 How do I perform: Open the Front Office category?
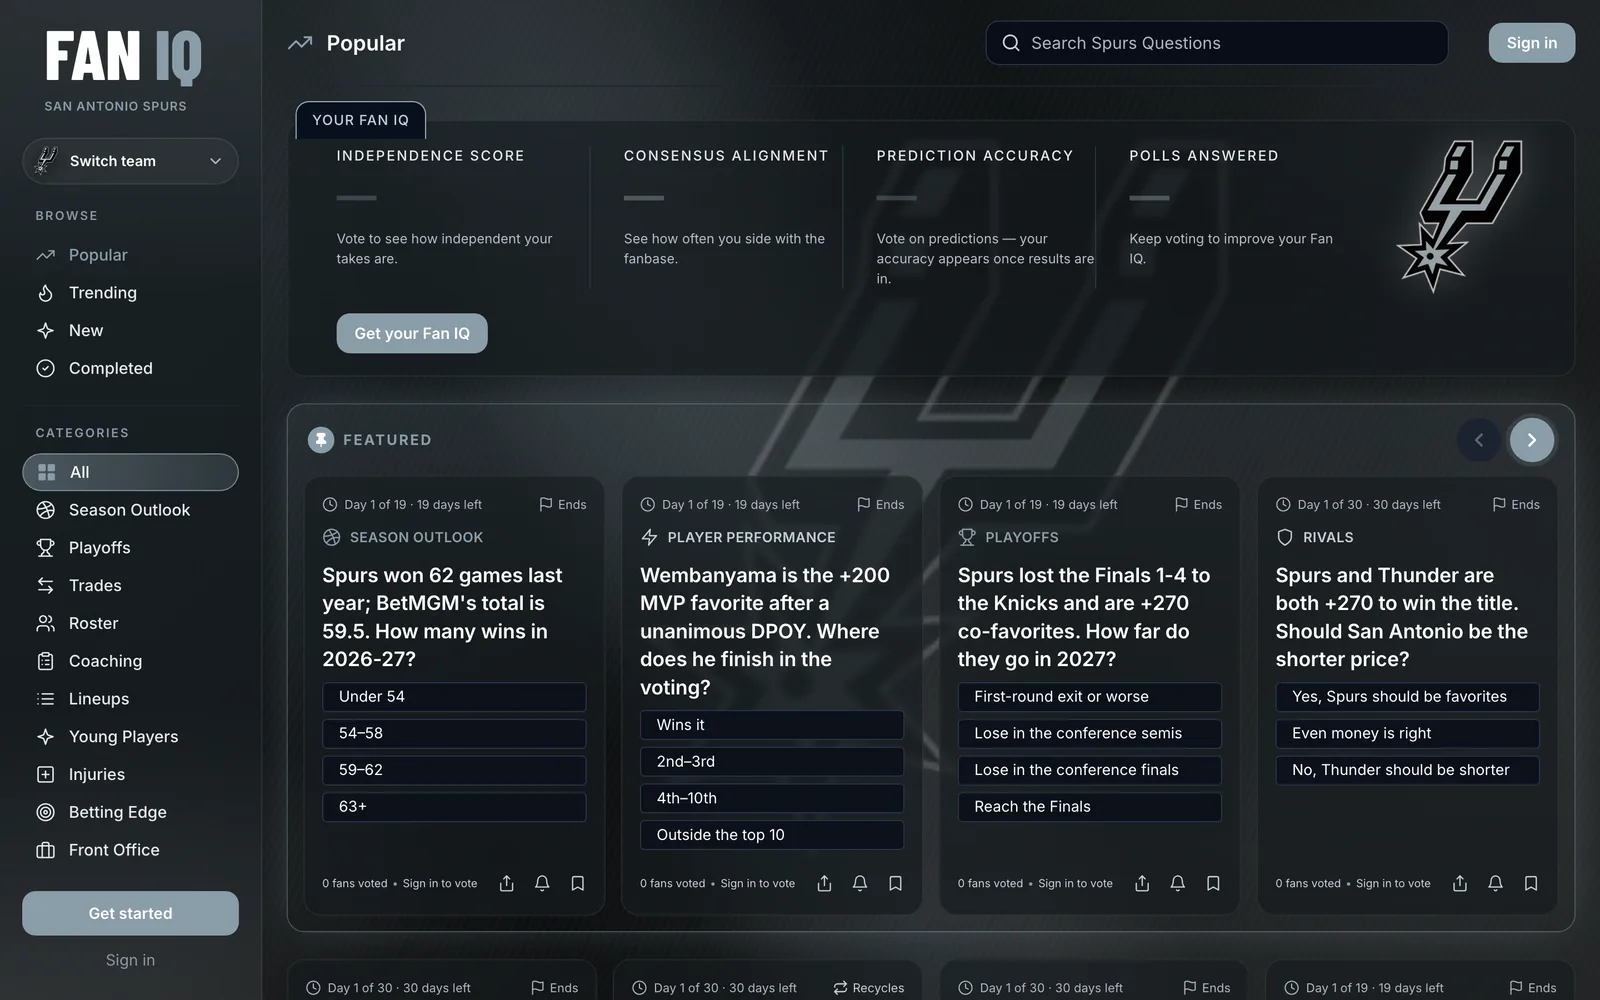click(130, 850)
